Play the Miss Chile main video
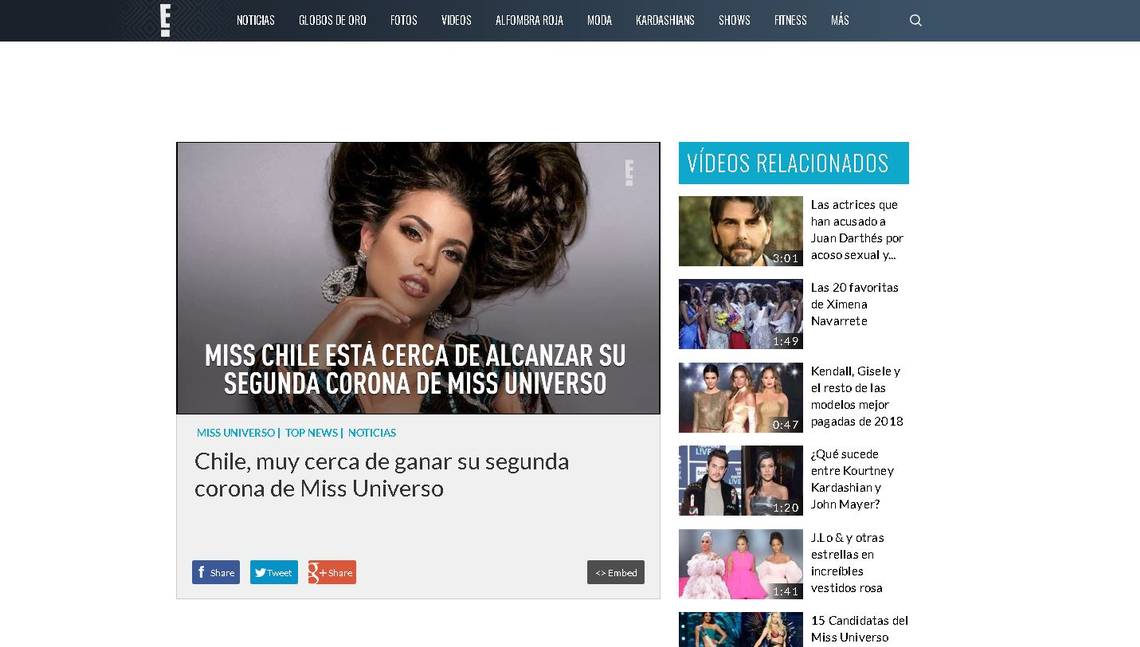Screen dimensions: 1140x647 tap(418, 278)
